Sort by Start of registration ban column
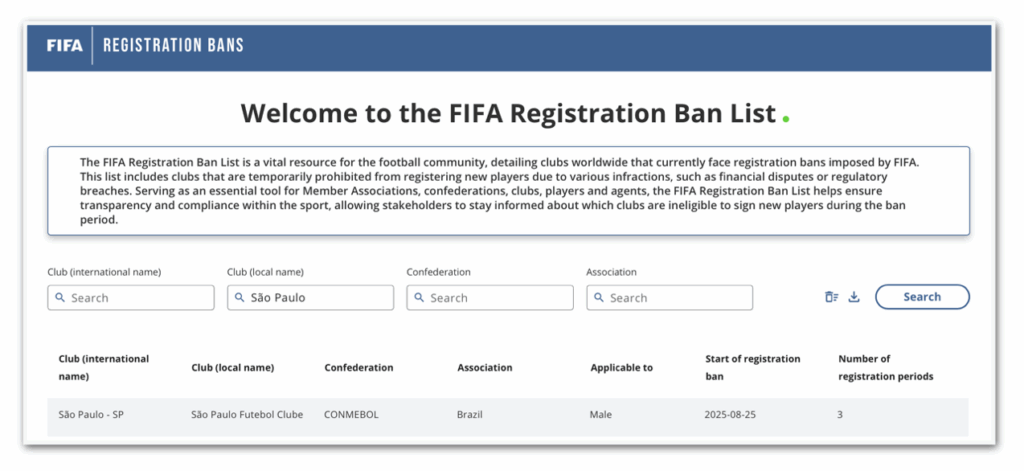The image size is (1024, 471). pyautogui.click(x=753, y=367)
